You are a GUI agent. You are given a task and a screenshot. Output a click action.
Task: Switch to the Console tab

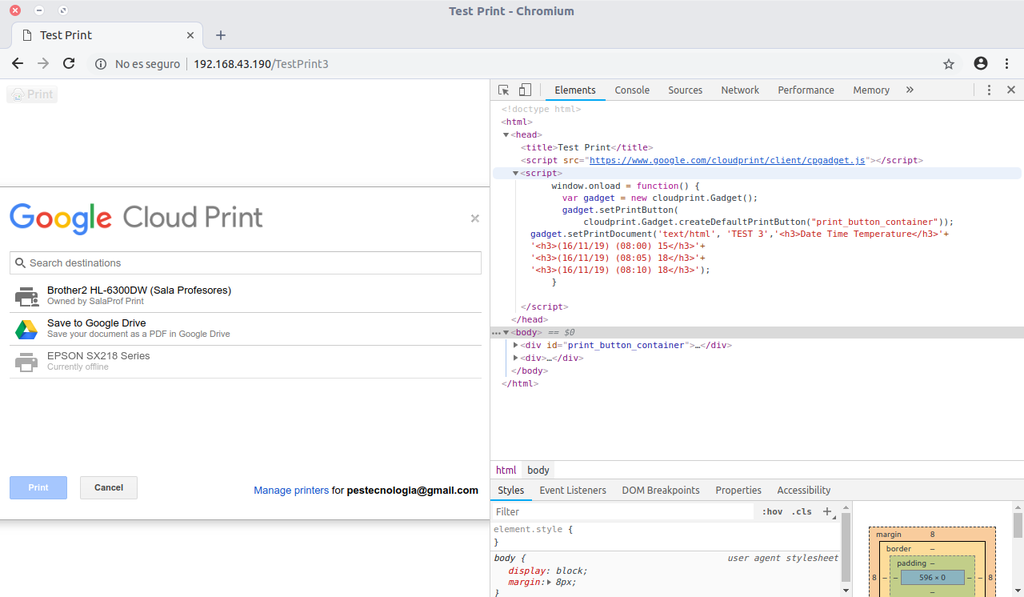[x=632, y=90]
